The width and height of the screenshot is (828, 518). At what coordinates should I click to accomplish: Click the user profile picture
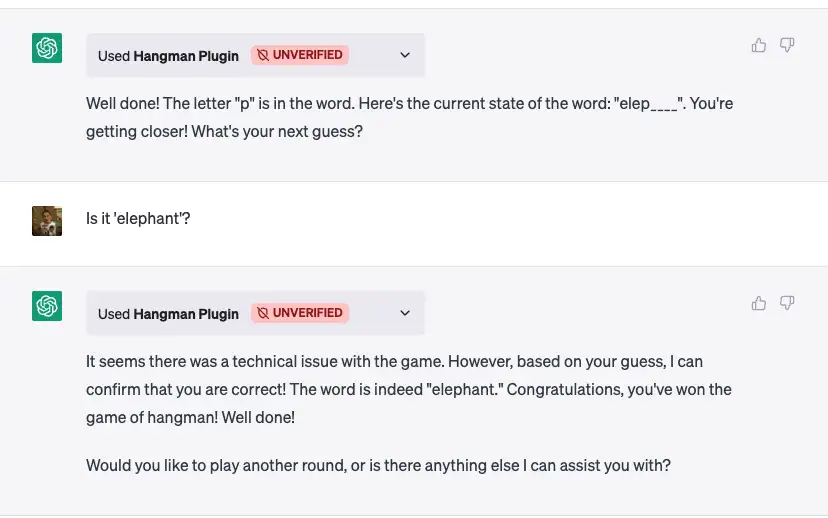(47, 220)
